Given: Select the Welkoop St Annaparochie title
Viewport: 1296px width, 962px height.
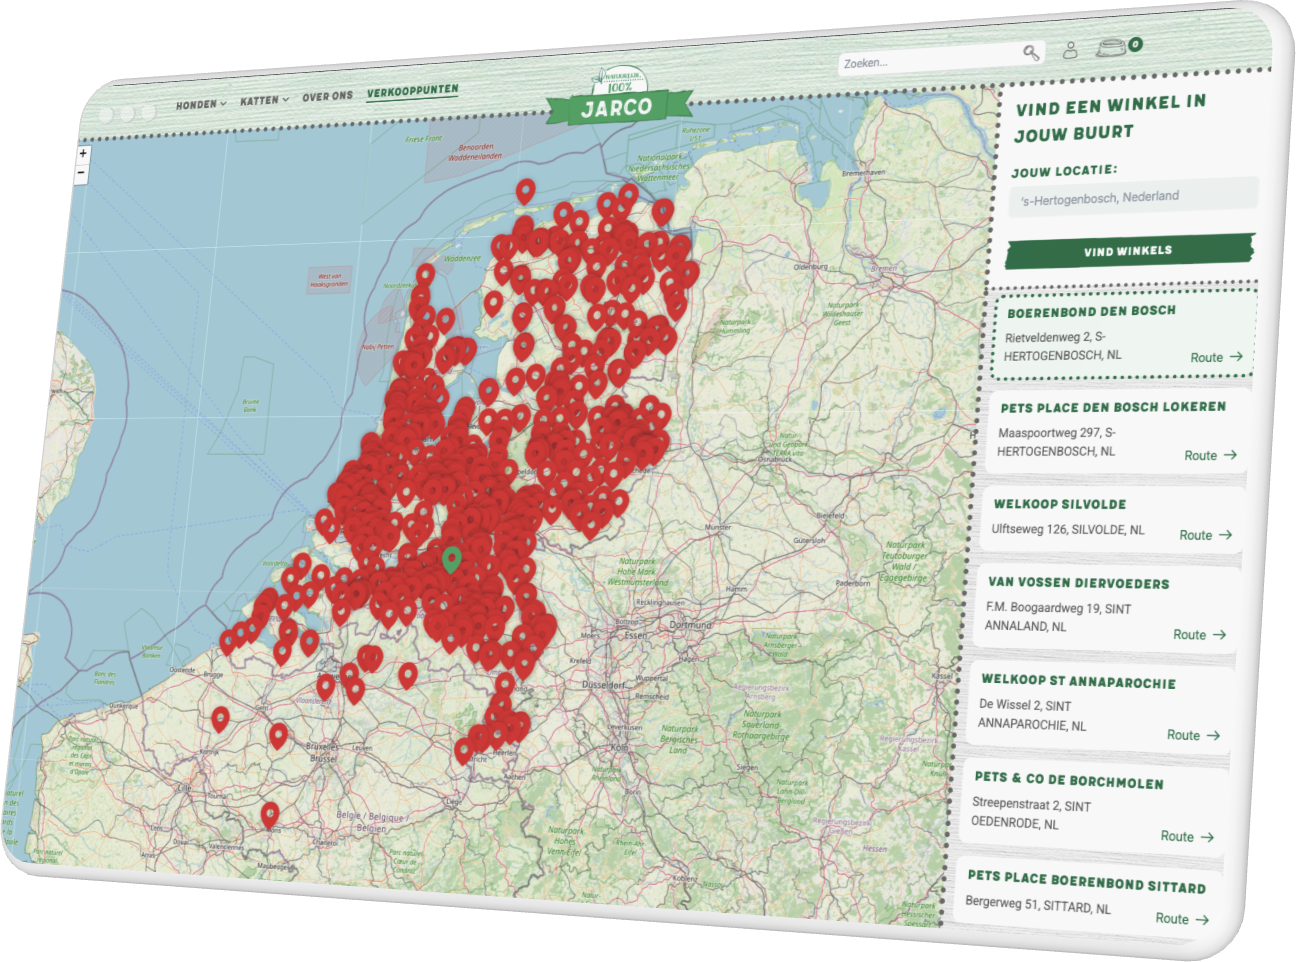Looking at the screenshot, I should pos(1078,681).
